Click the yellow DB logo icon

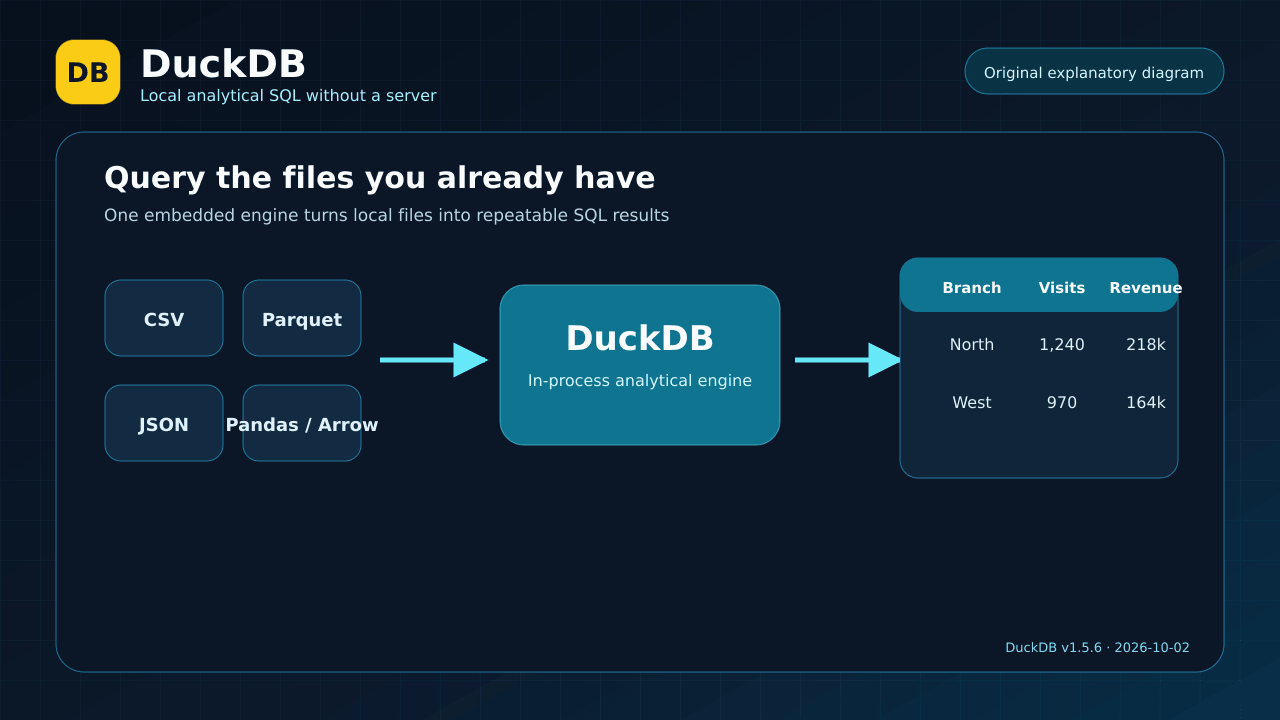coord(88,72)
